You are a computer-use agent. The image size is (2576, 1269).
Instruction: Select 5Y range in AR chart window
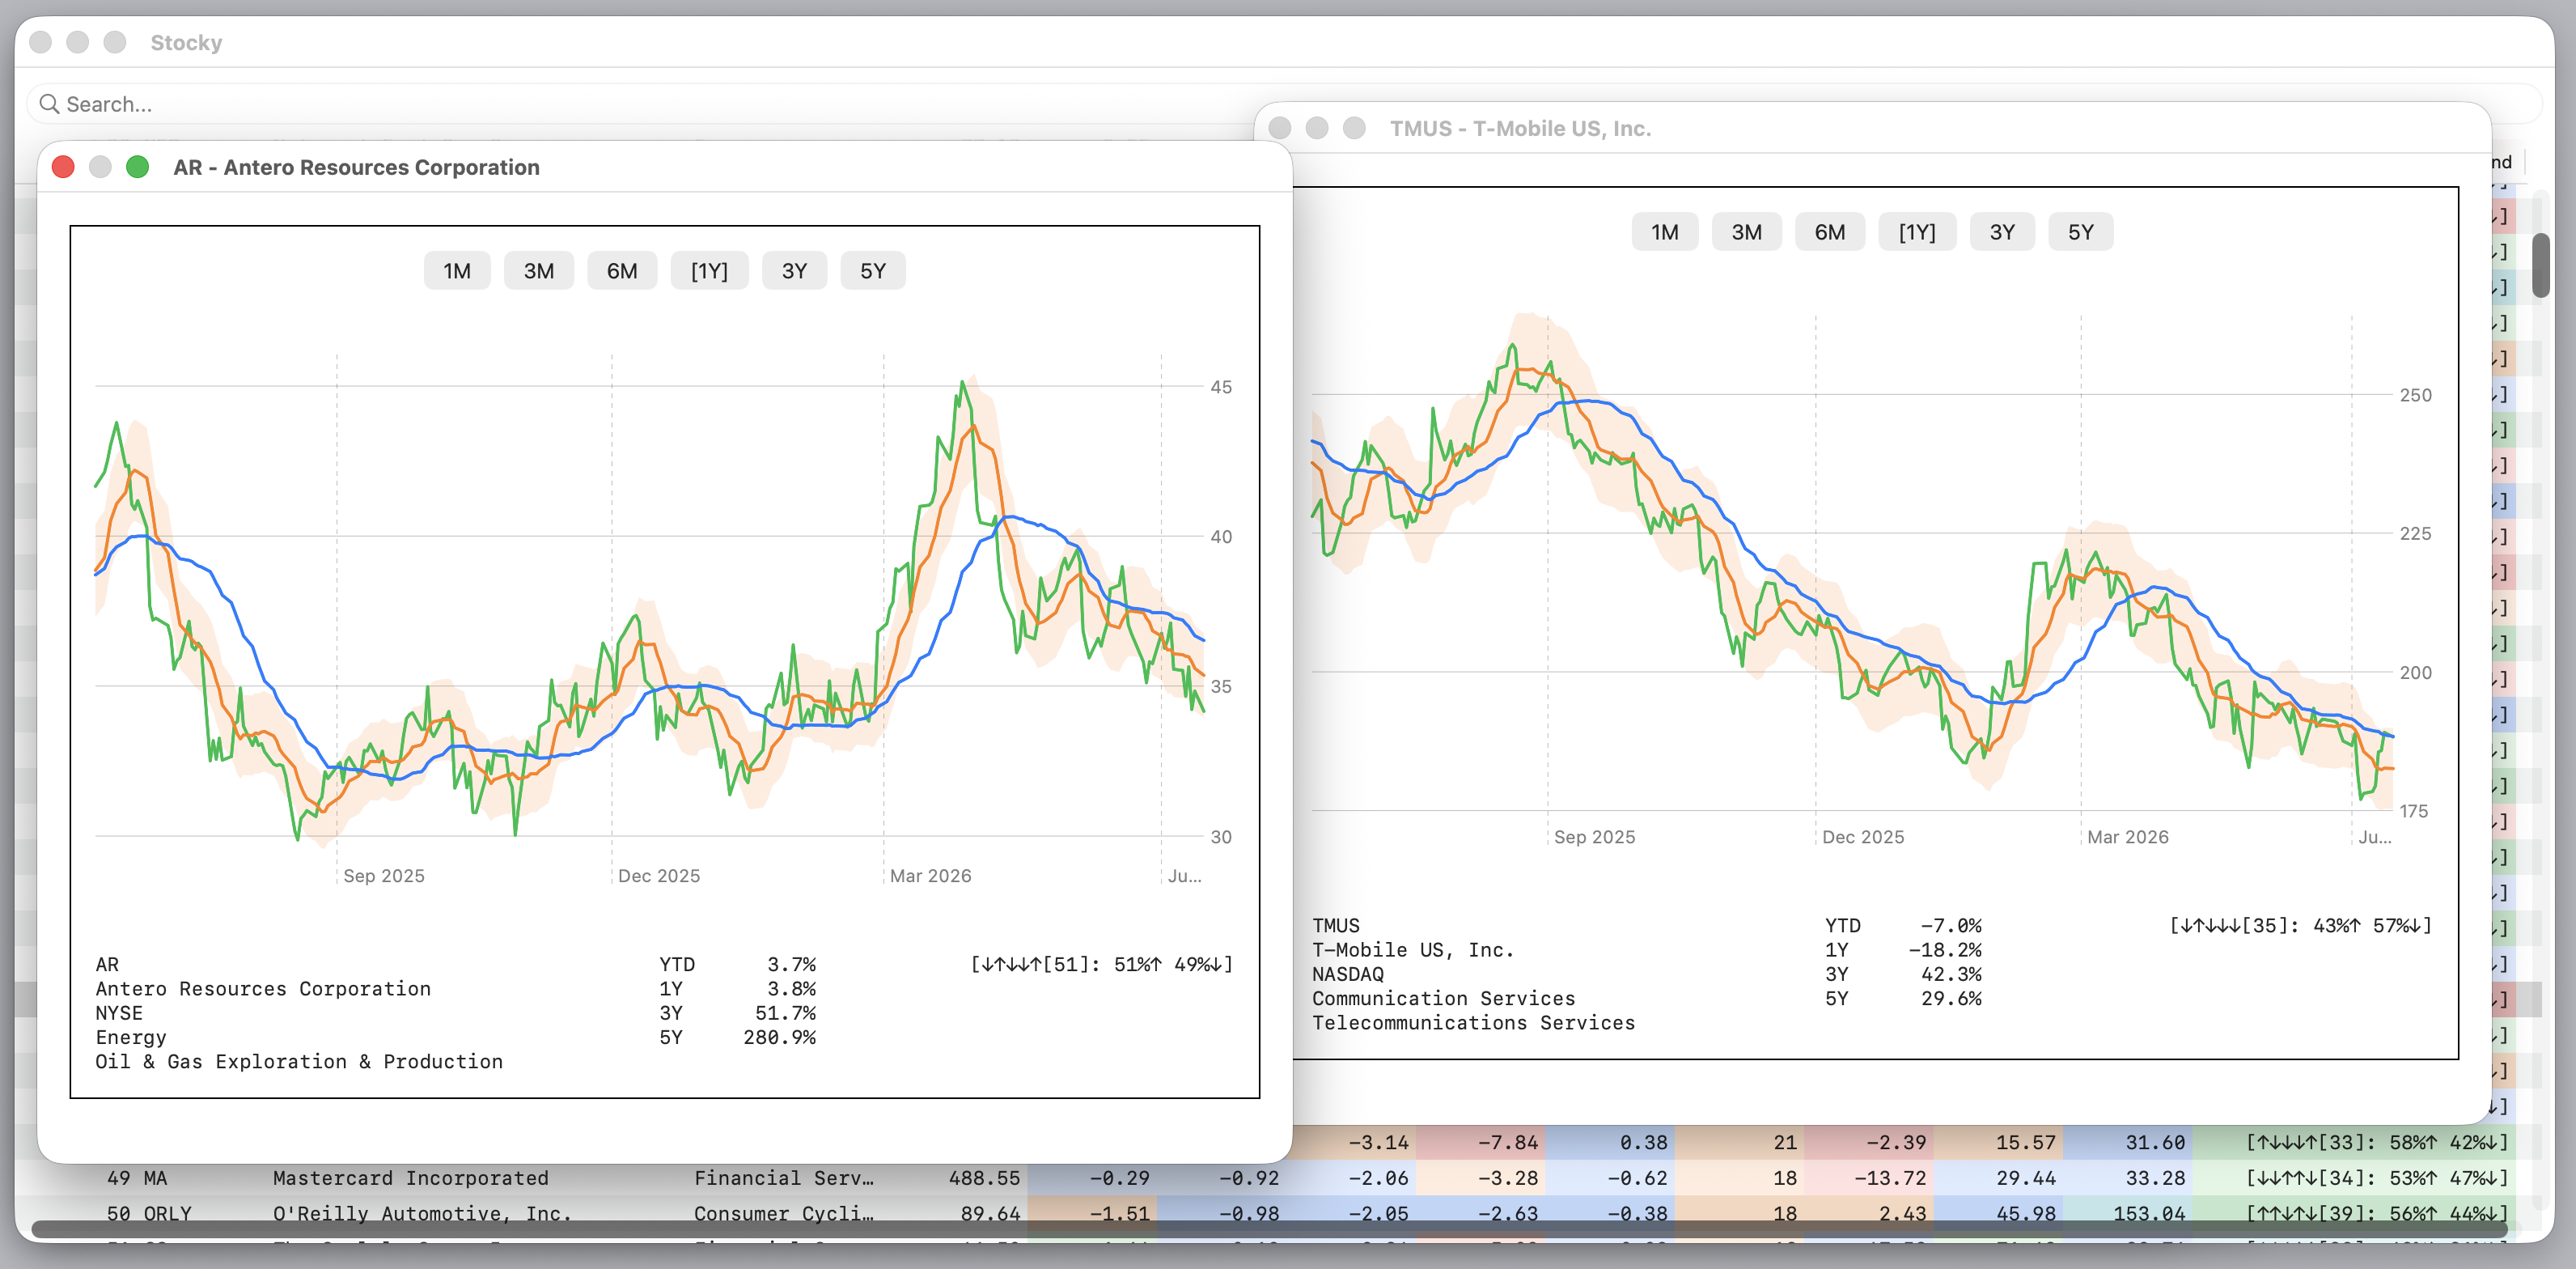click(873, 271)
